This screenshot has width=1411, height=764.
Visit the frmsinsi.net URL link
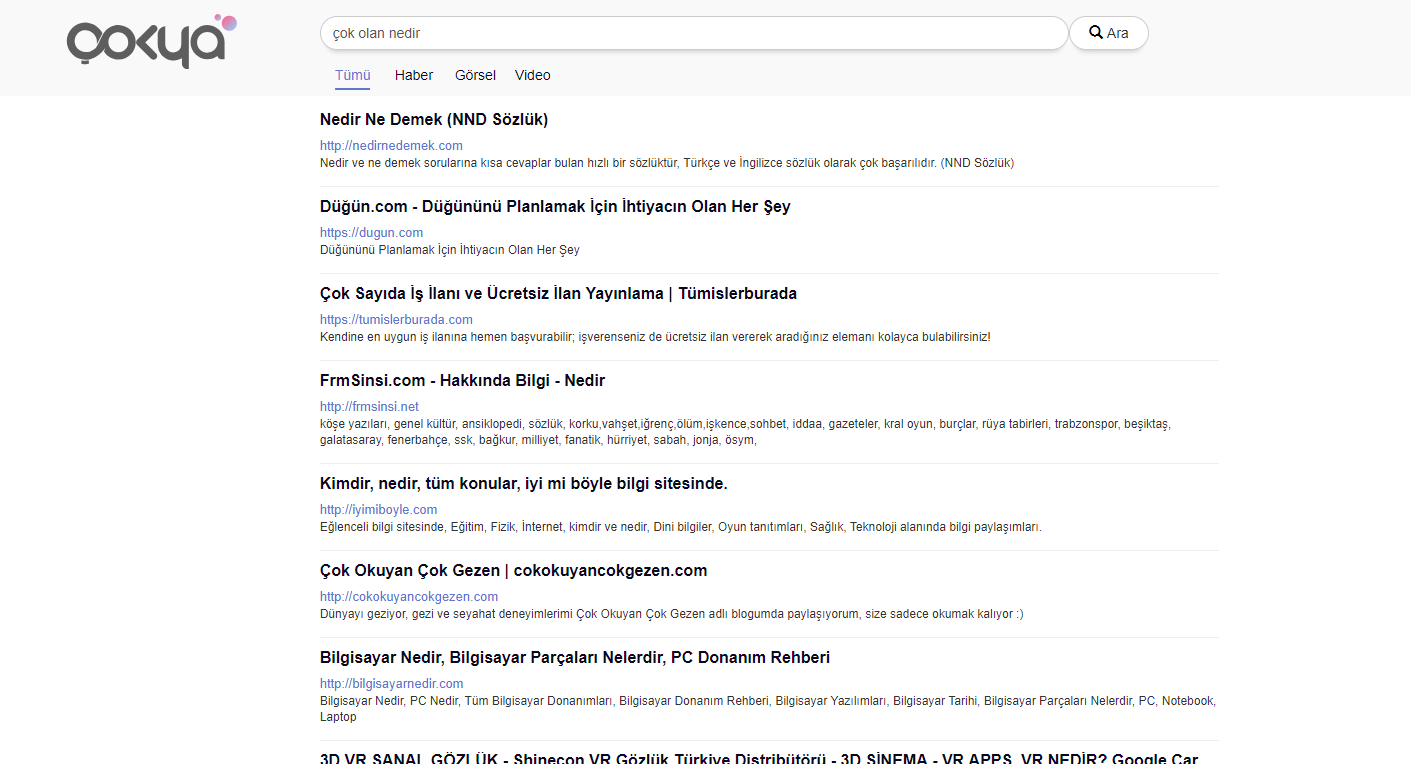[369, 407]
